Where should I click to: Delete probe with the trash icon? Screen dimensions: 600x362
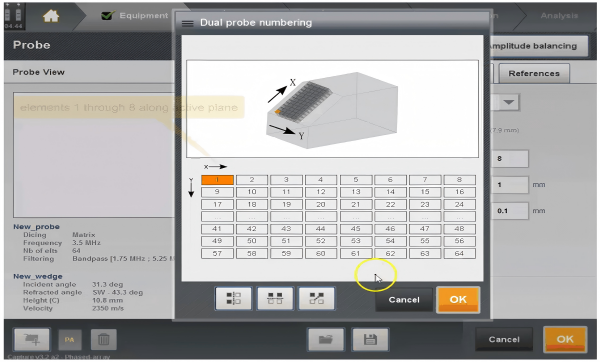pos(104,339)
